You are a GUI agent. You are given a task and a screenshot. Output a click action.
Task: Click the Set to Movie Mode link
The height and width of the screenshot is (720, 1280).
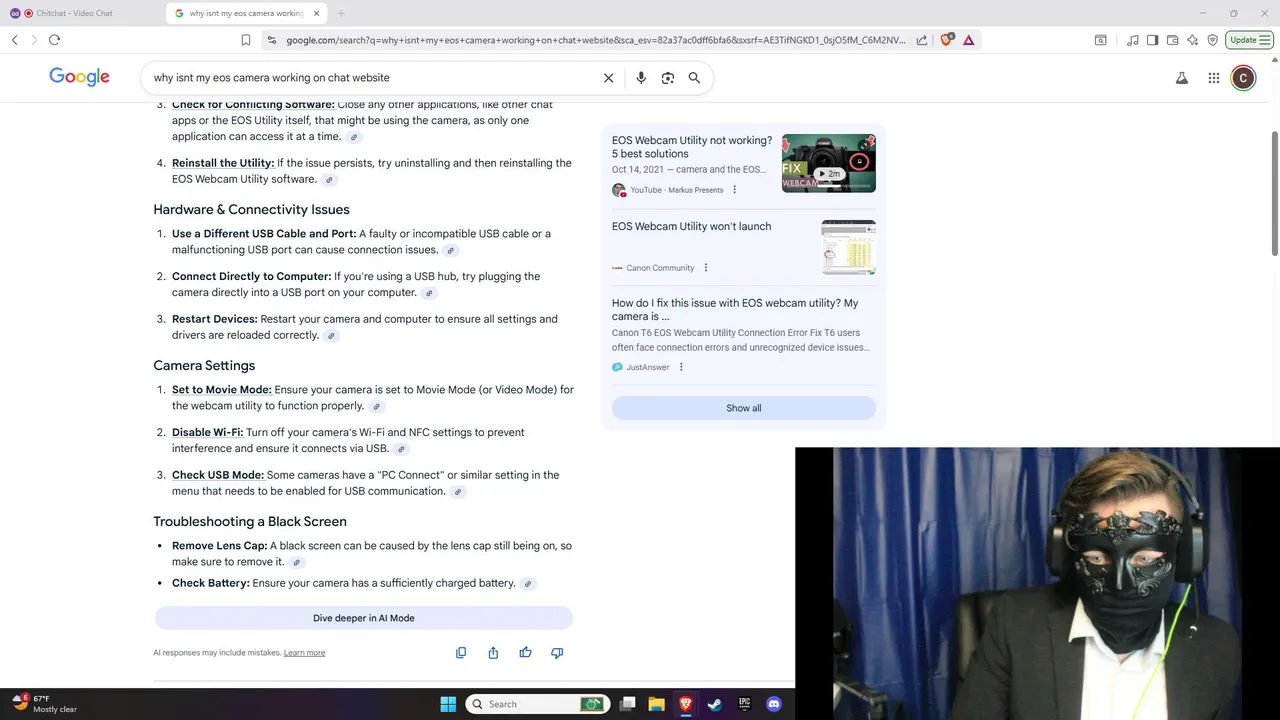tap(222, 390)
